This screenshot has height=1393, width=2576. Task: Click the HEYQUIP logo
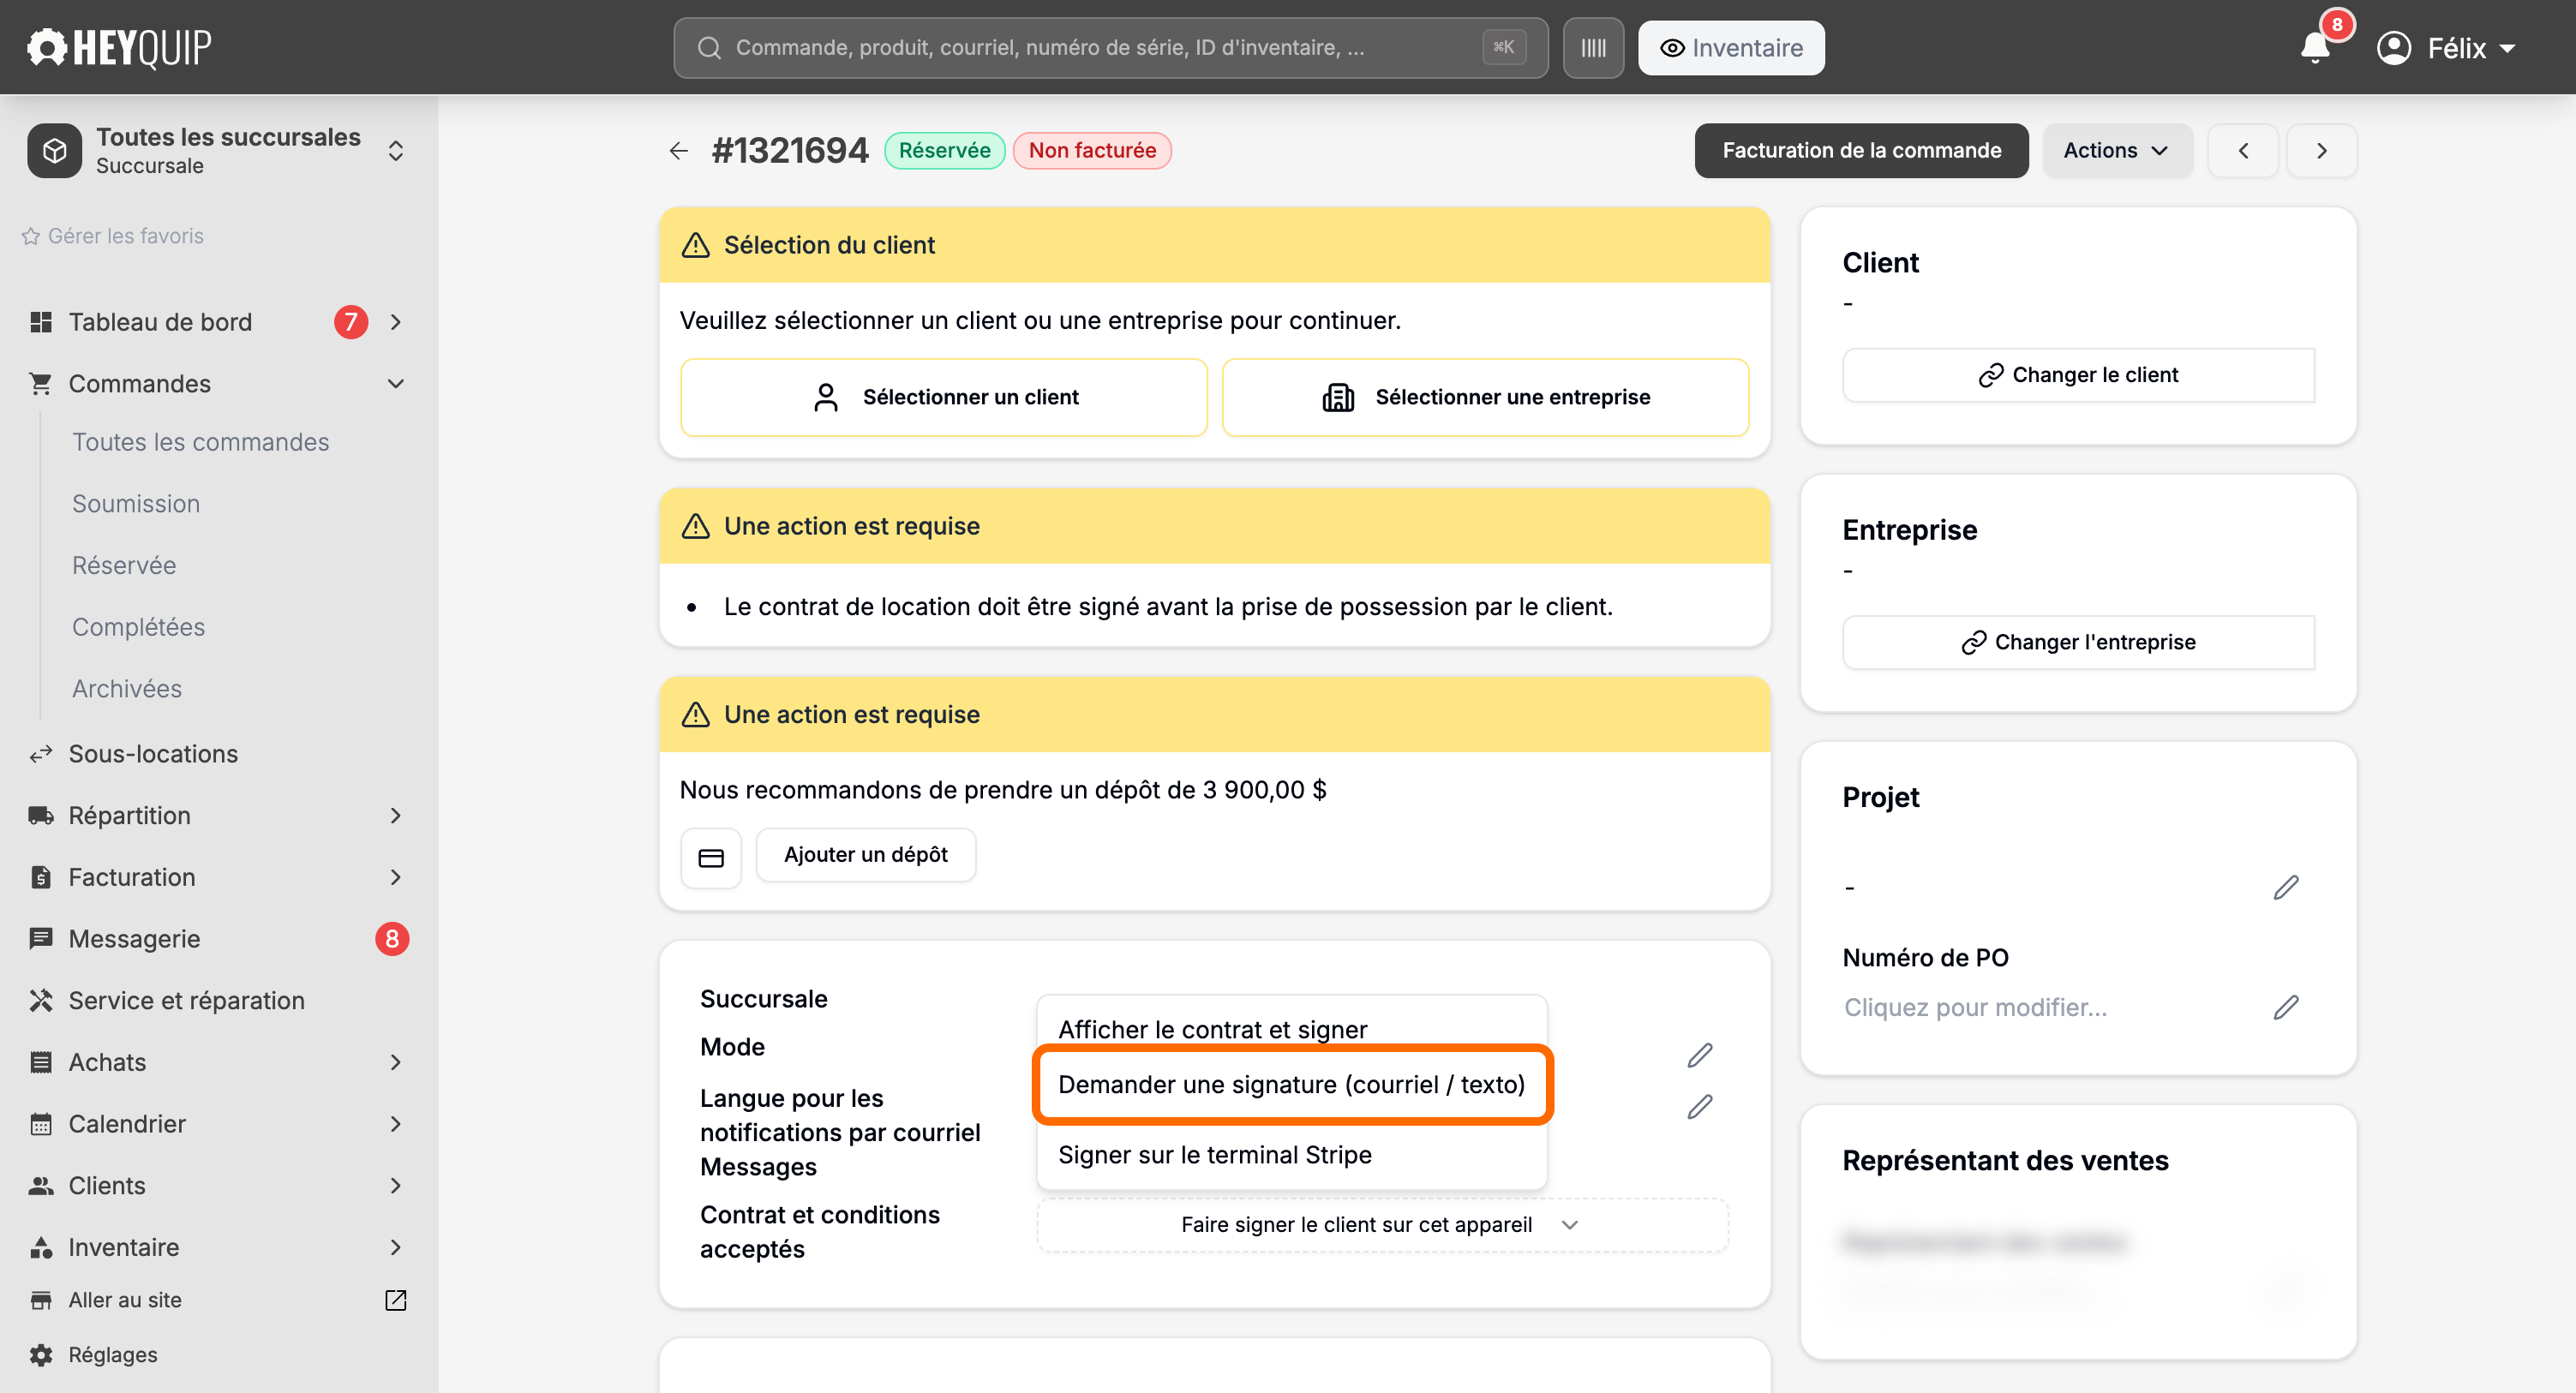119,47
